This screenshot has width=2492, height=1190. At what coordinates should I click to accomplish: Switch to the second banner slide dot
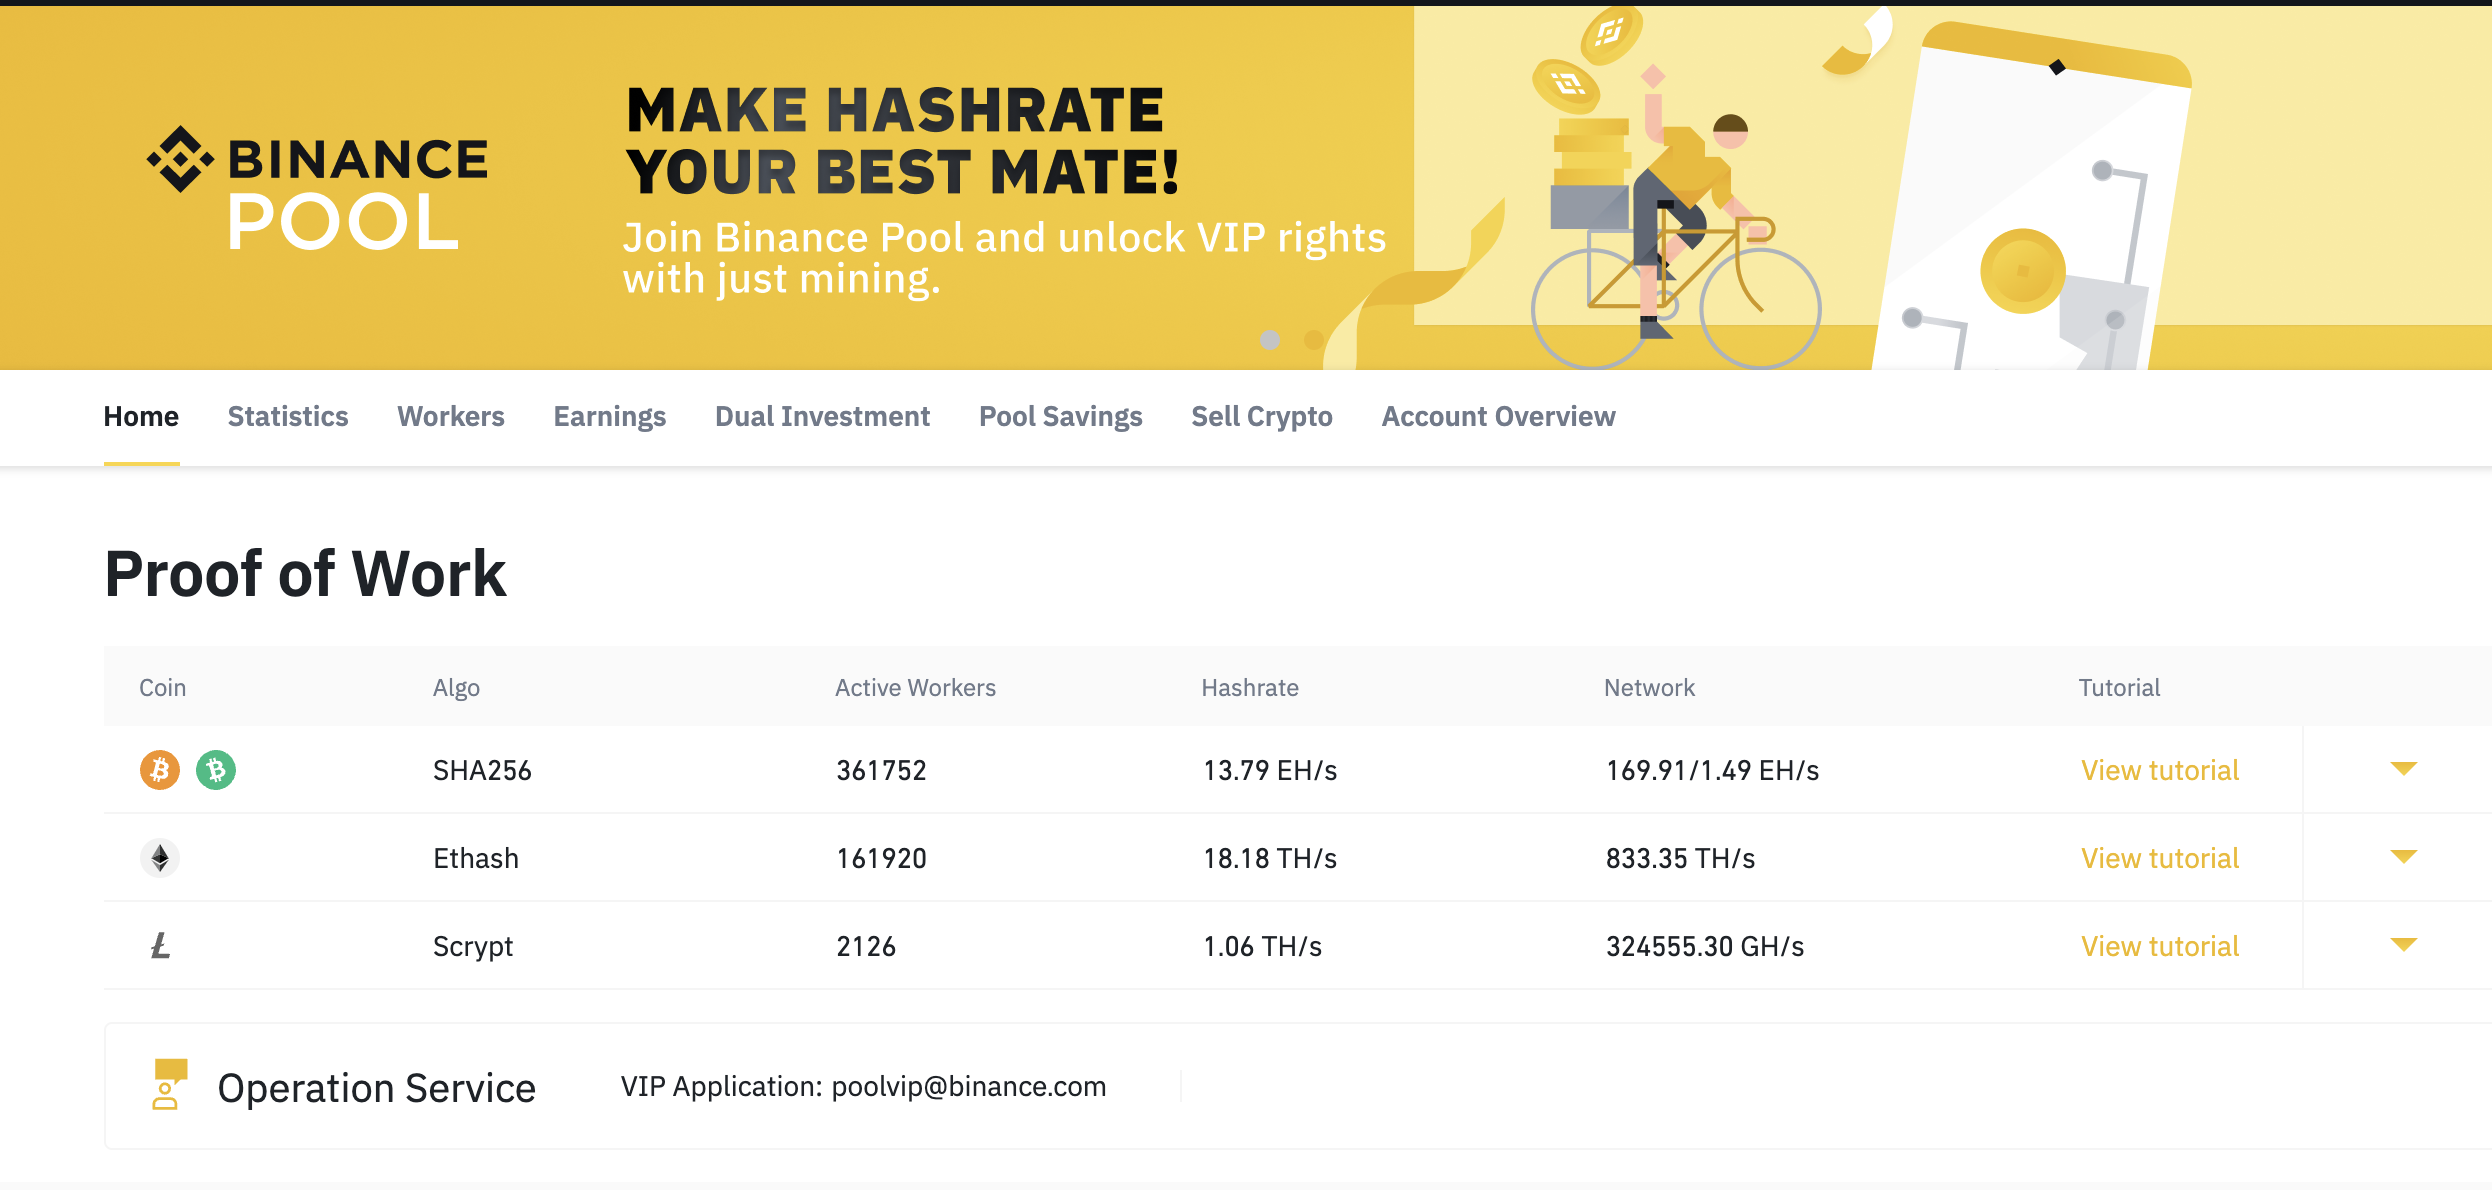click(x=1314, y=340)
